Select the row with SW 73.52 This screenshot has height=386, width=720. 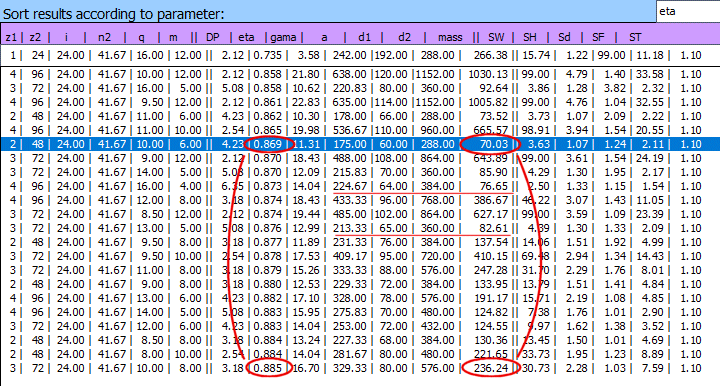click(x=360, y=116)
